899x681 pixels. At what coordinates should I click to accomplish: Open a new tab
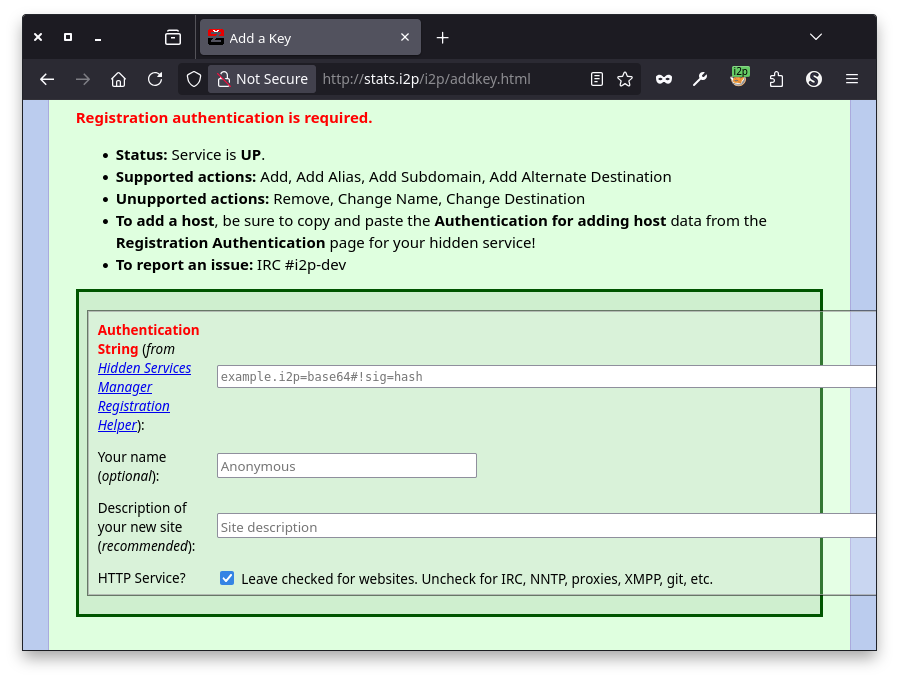pos(442,38)
